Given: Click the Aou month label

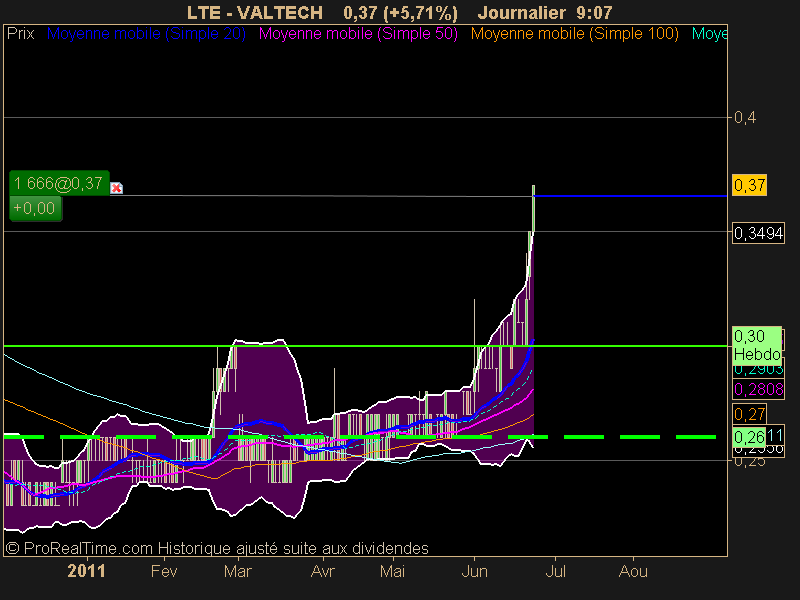Looking at the screenshot, I should click(x=633, y=571).
